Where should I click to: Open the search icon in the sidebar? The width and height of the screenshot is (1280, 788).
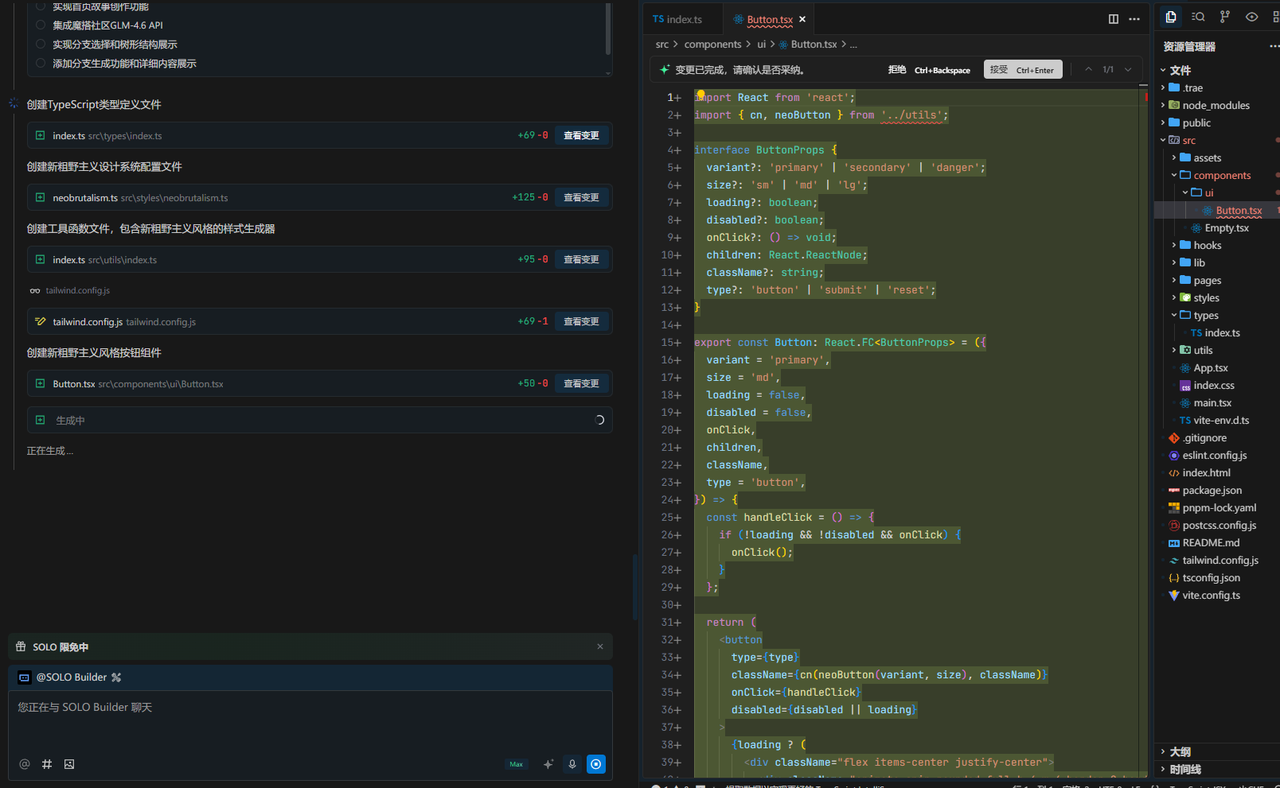1198,17
